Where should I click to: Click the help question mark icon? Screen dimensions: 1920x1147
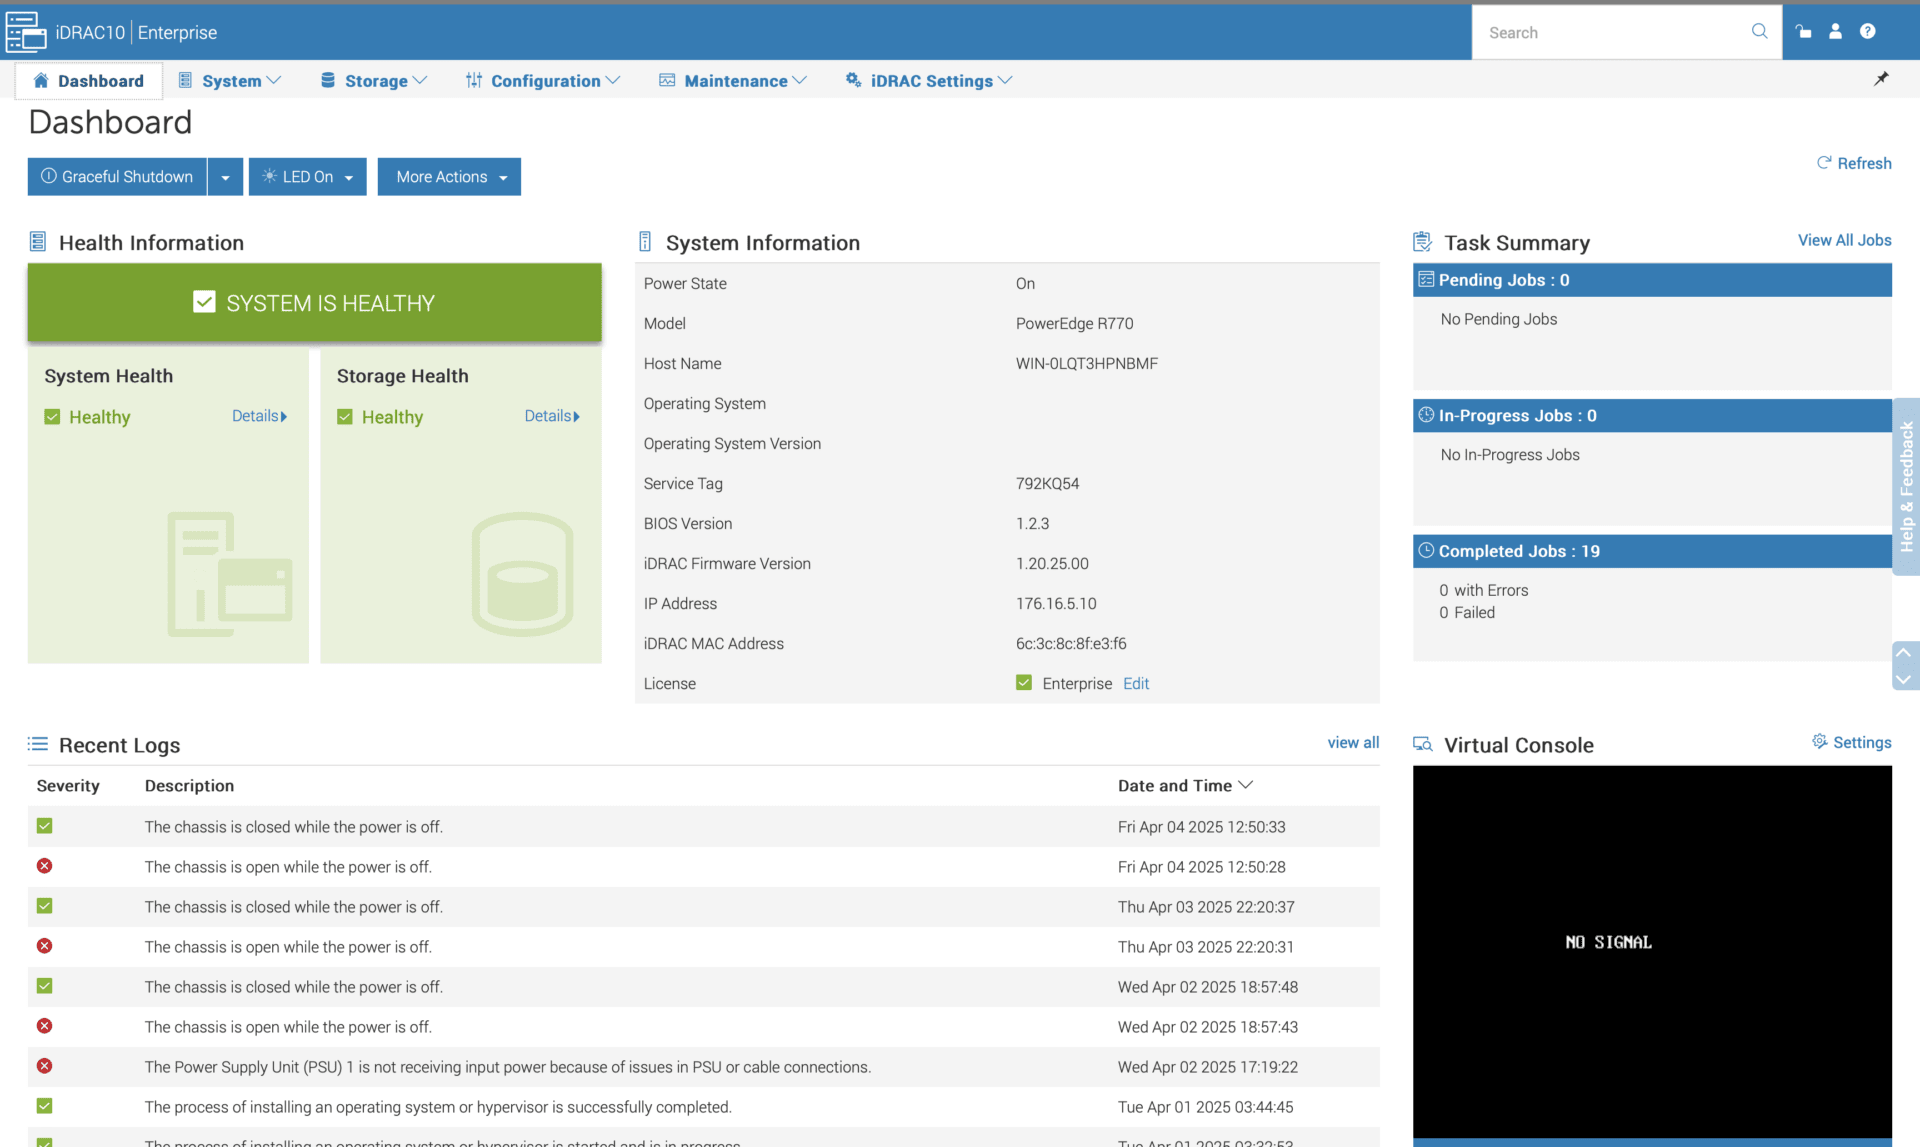point(1868,31)
